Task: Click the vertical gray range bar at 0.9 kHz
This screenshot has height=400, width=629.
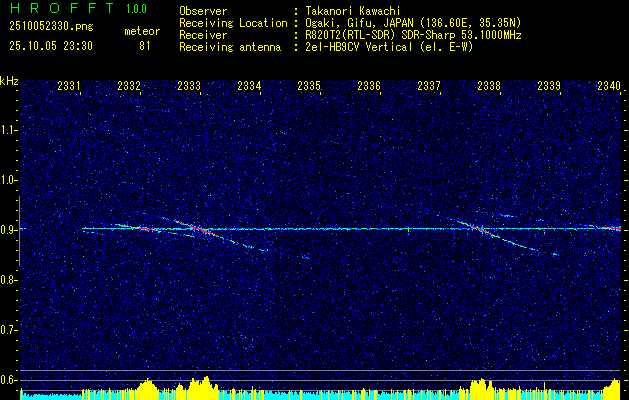Action: tap(19, 231)
